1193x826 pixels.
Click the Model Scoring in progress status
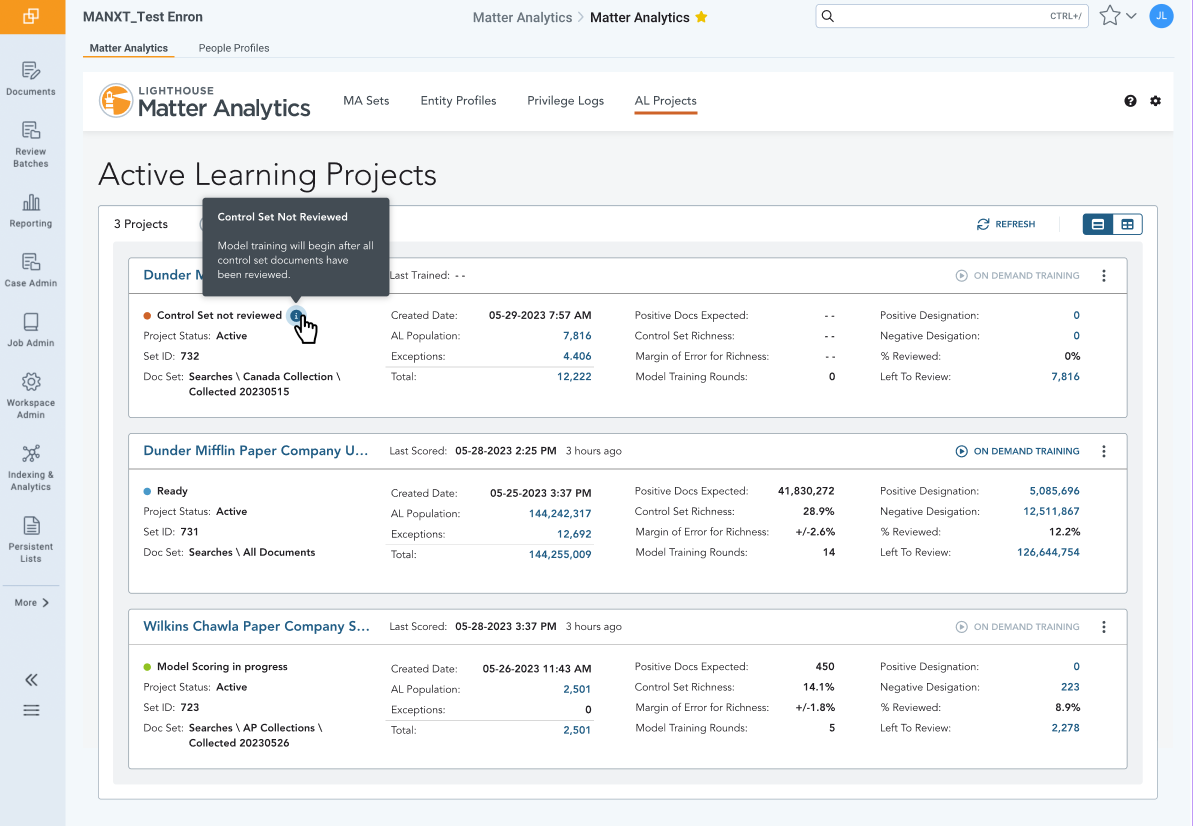click(x=222, y=666)
